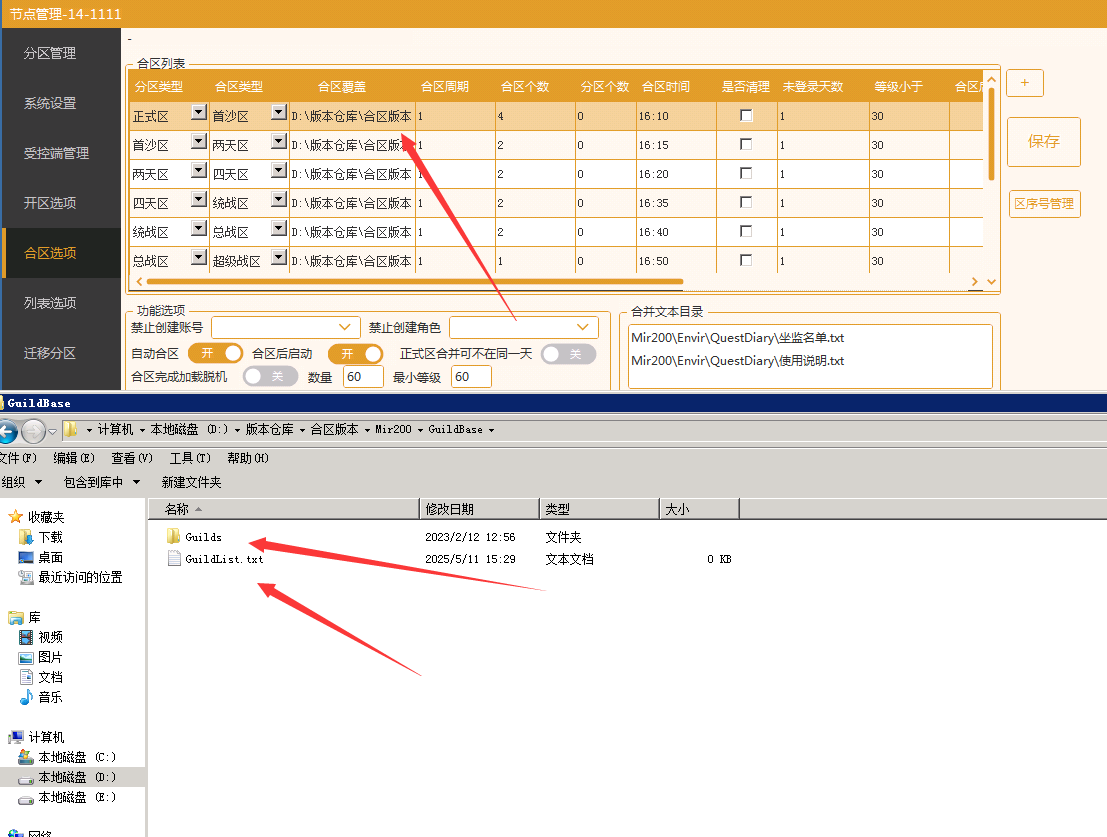Click the table's horizontal scrollbar

420,282
